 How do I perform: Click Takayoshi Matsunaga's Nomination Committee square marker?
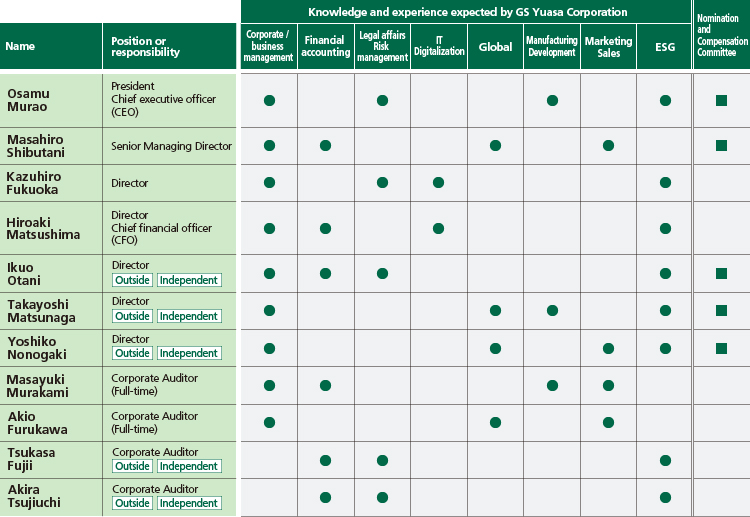point(721,310)
